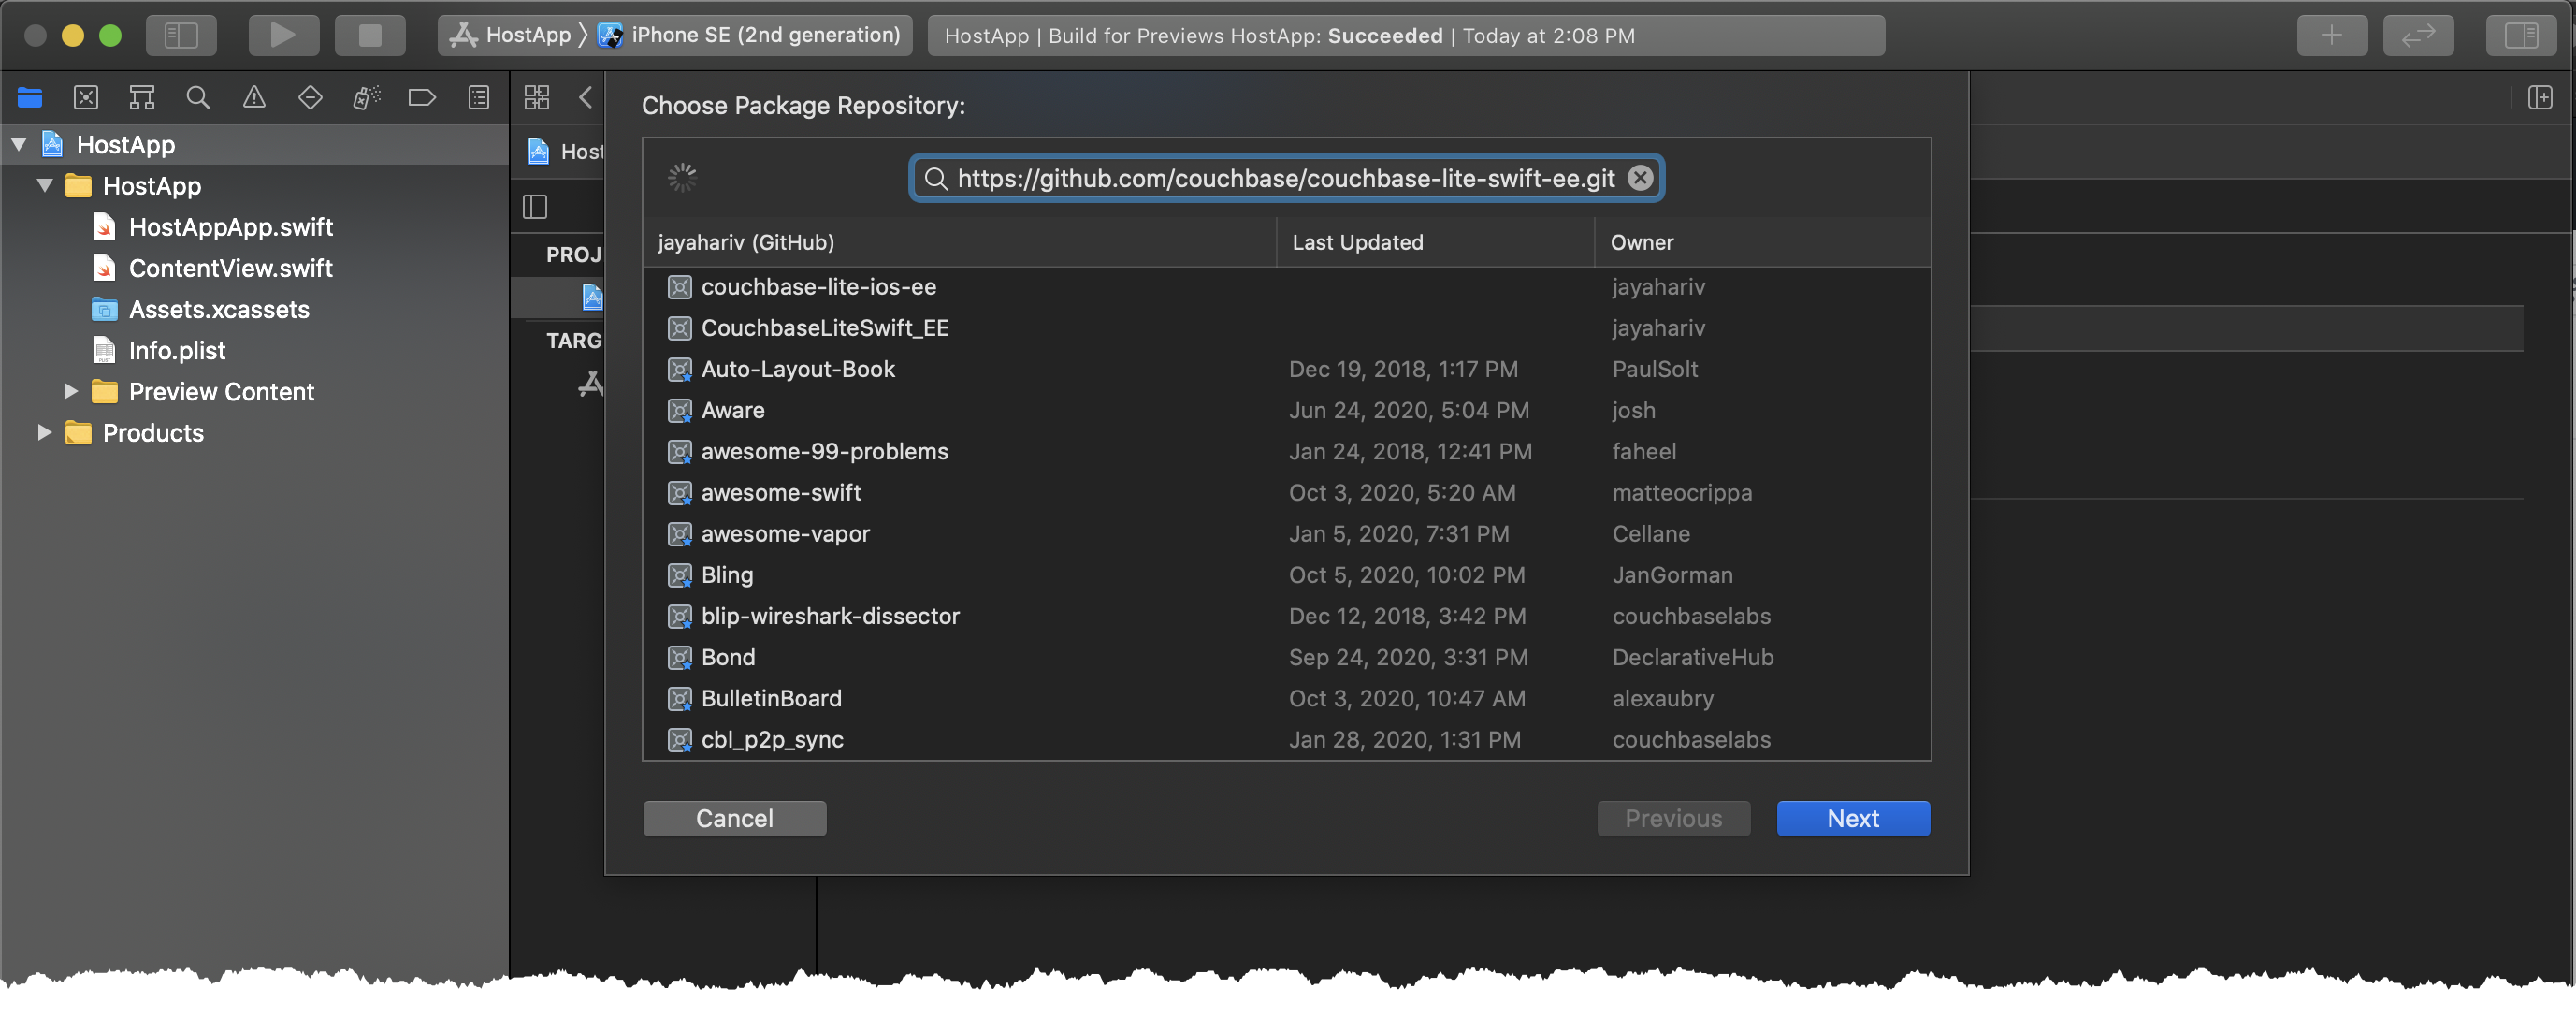The image size is (2576, 1018).
Task: Click the Run play button
Action: coord(283,35)
